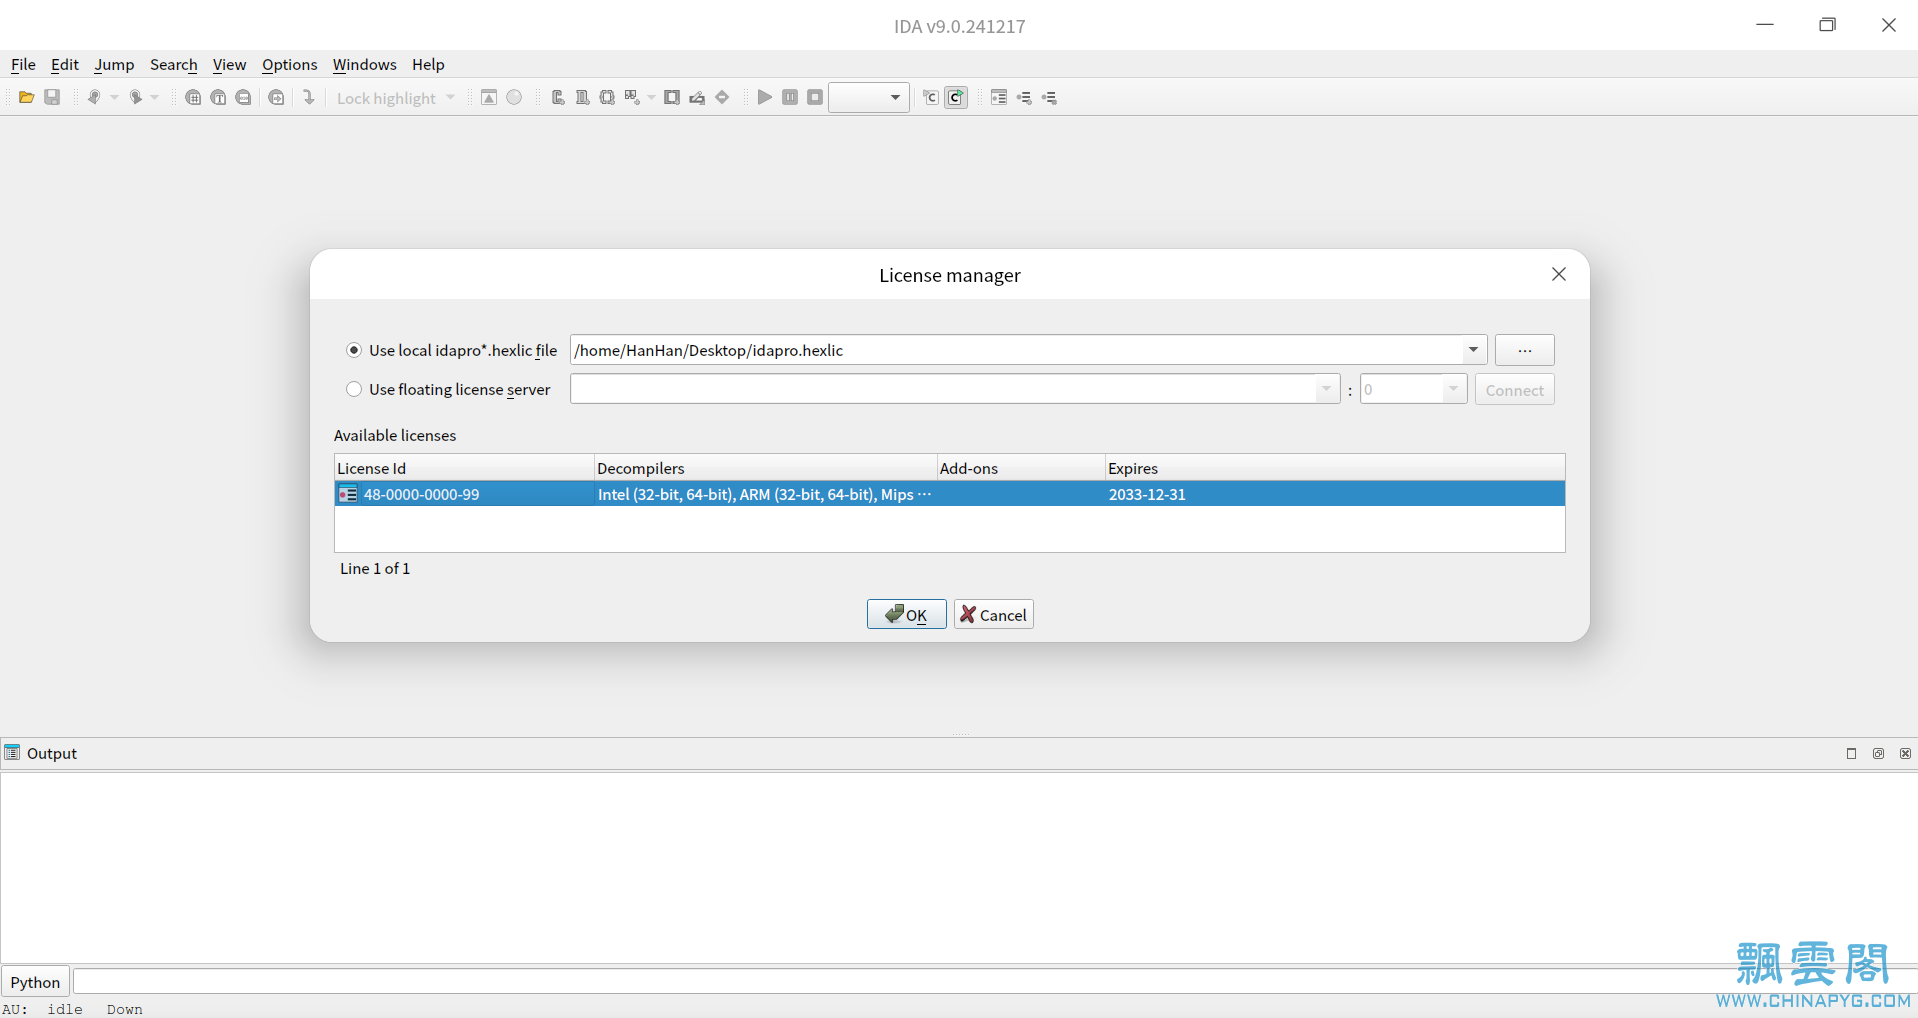Click the Intel (32-bit, 64-bit) decompilers cell
The image size is (1918, 1018).
point(765,494)
